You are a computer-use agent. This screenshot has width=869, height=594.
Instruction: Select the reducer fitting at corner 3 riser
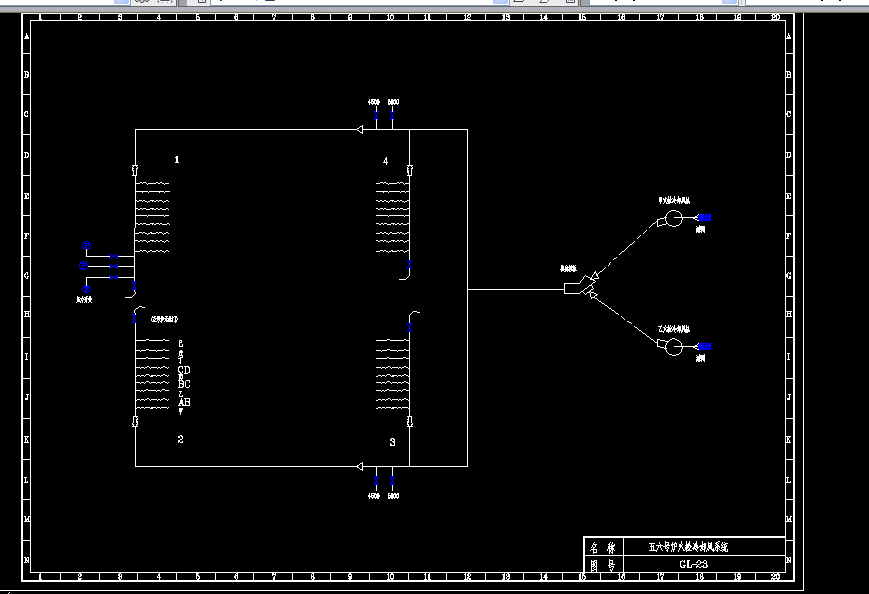pos(410,422)
